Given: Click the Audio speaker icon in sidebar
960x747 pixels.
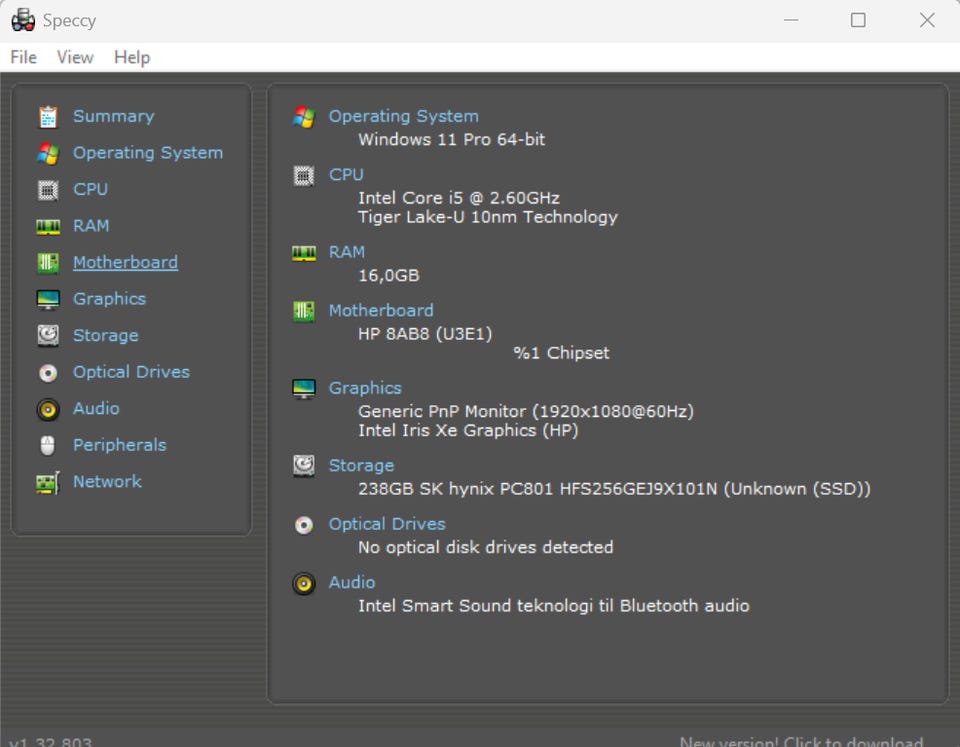Looking at the screenshot, I should 48,409.
